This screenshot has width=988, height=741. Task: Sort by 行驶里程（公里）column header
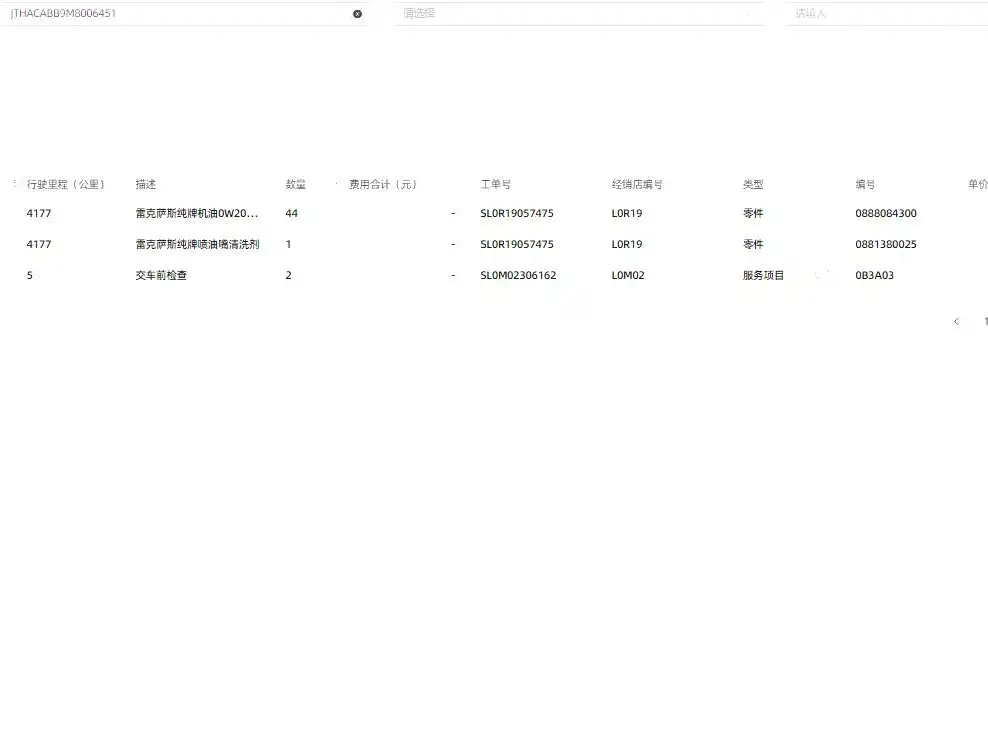66,185
